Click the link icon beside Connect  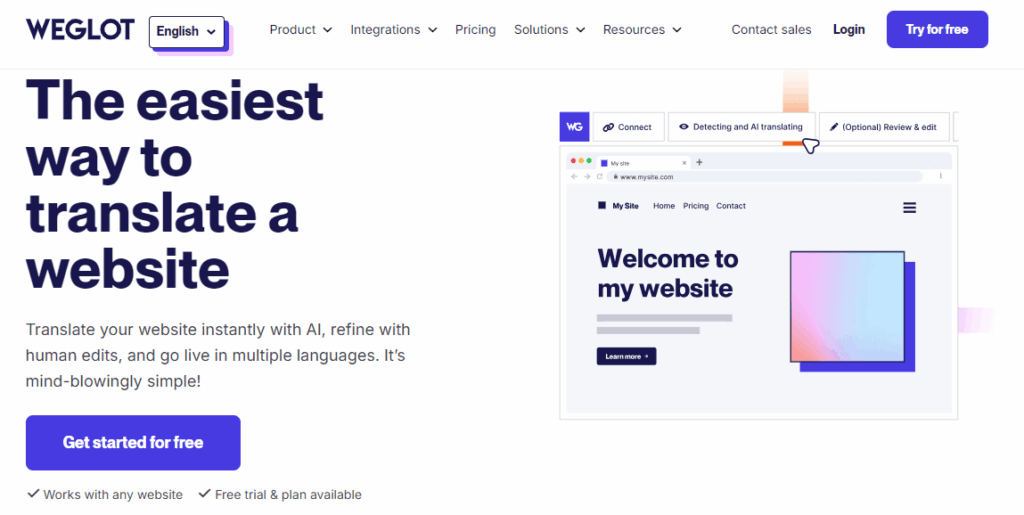point(608,127)
